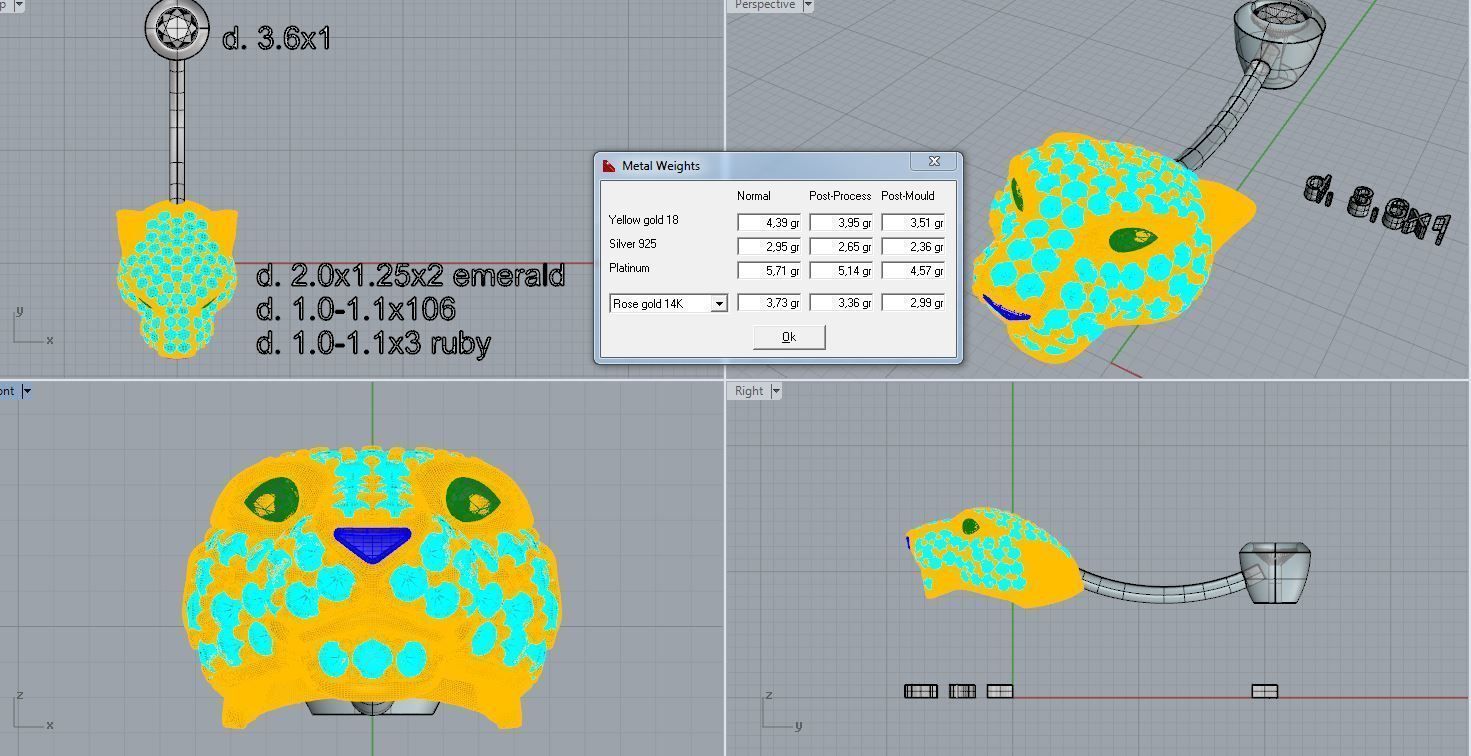Open the Perspective viewport menu arrow
Screen dimensions: 1471x756
pos(807,5)
